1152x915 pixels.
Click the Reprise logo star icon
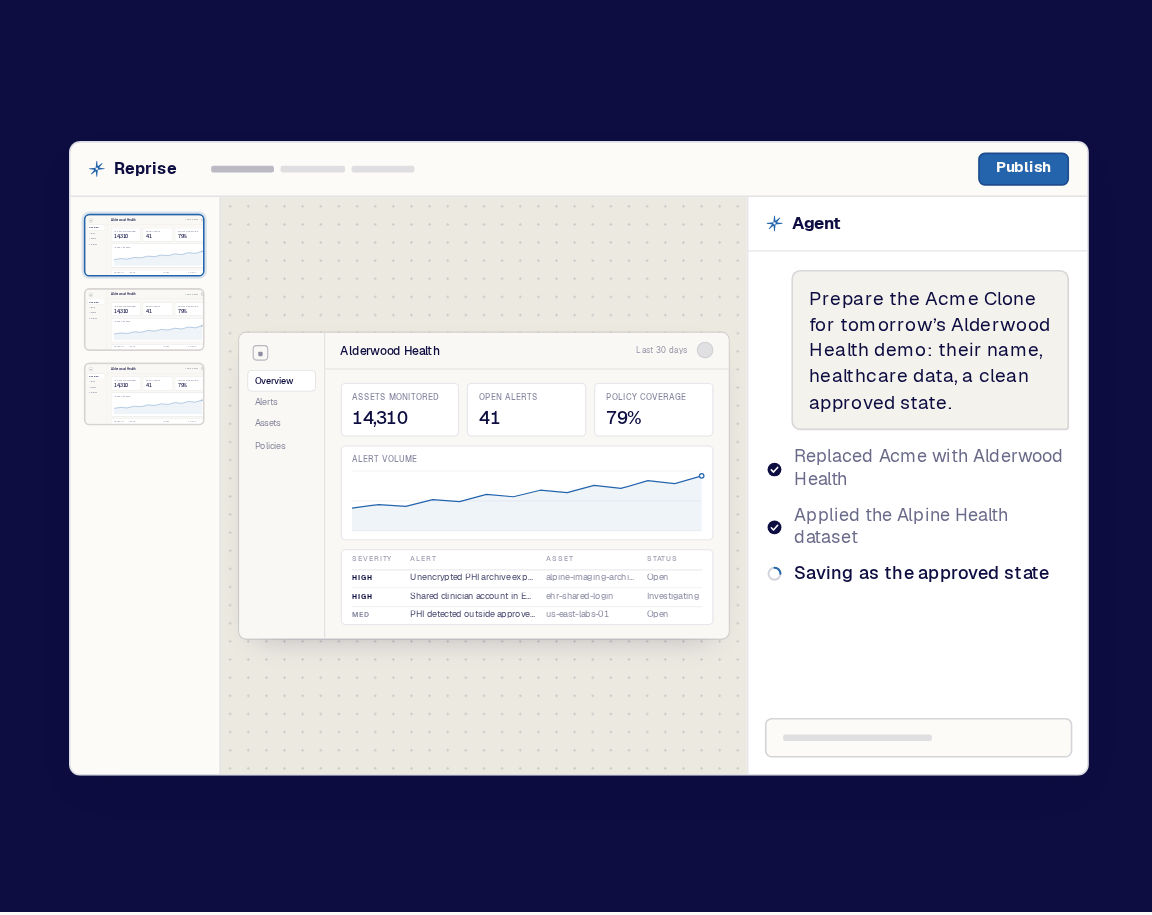pyautogui.click(x=96, y=169)
